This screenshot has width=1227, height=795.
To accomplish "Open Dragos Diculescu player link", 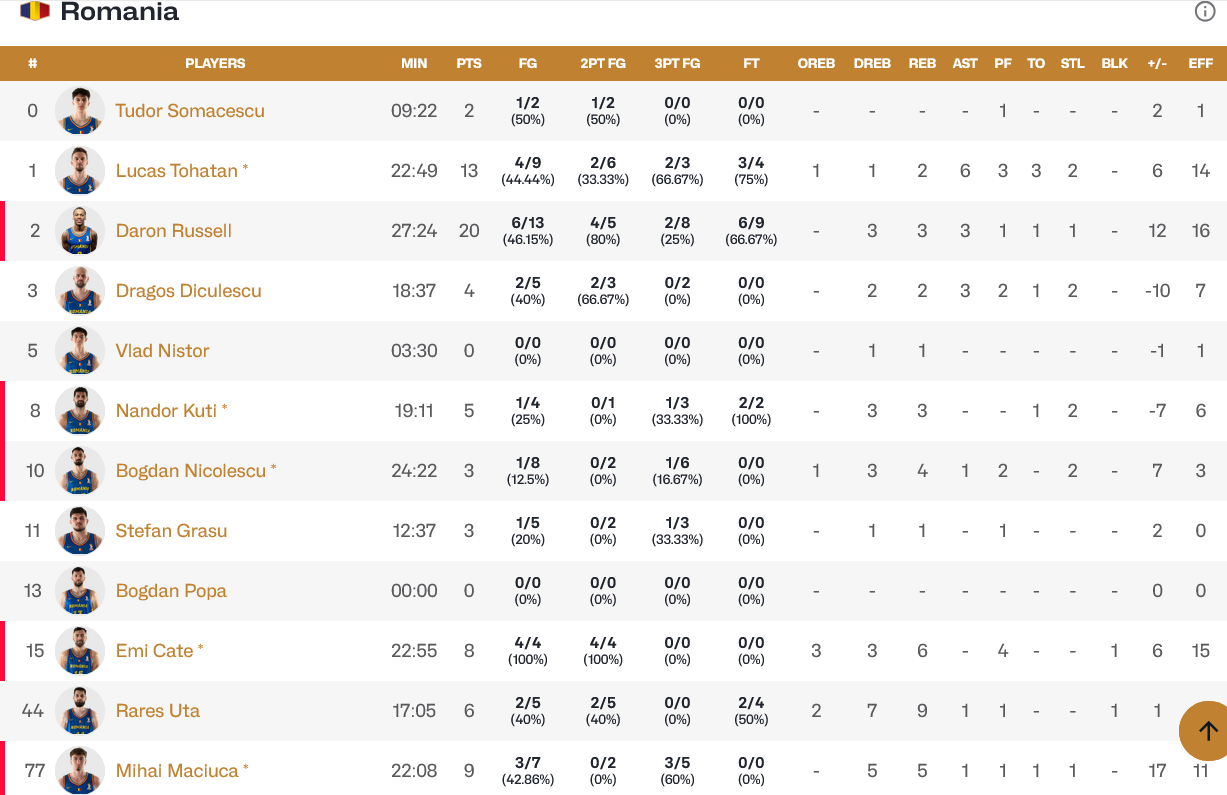I will [x=189, y=291].
